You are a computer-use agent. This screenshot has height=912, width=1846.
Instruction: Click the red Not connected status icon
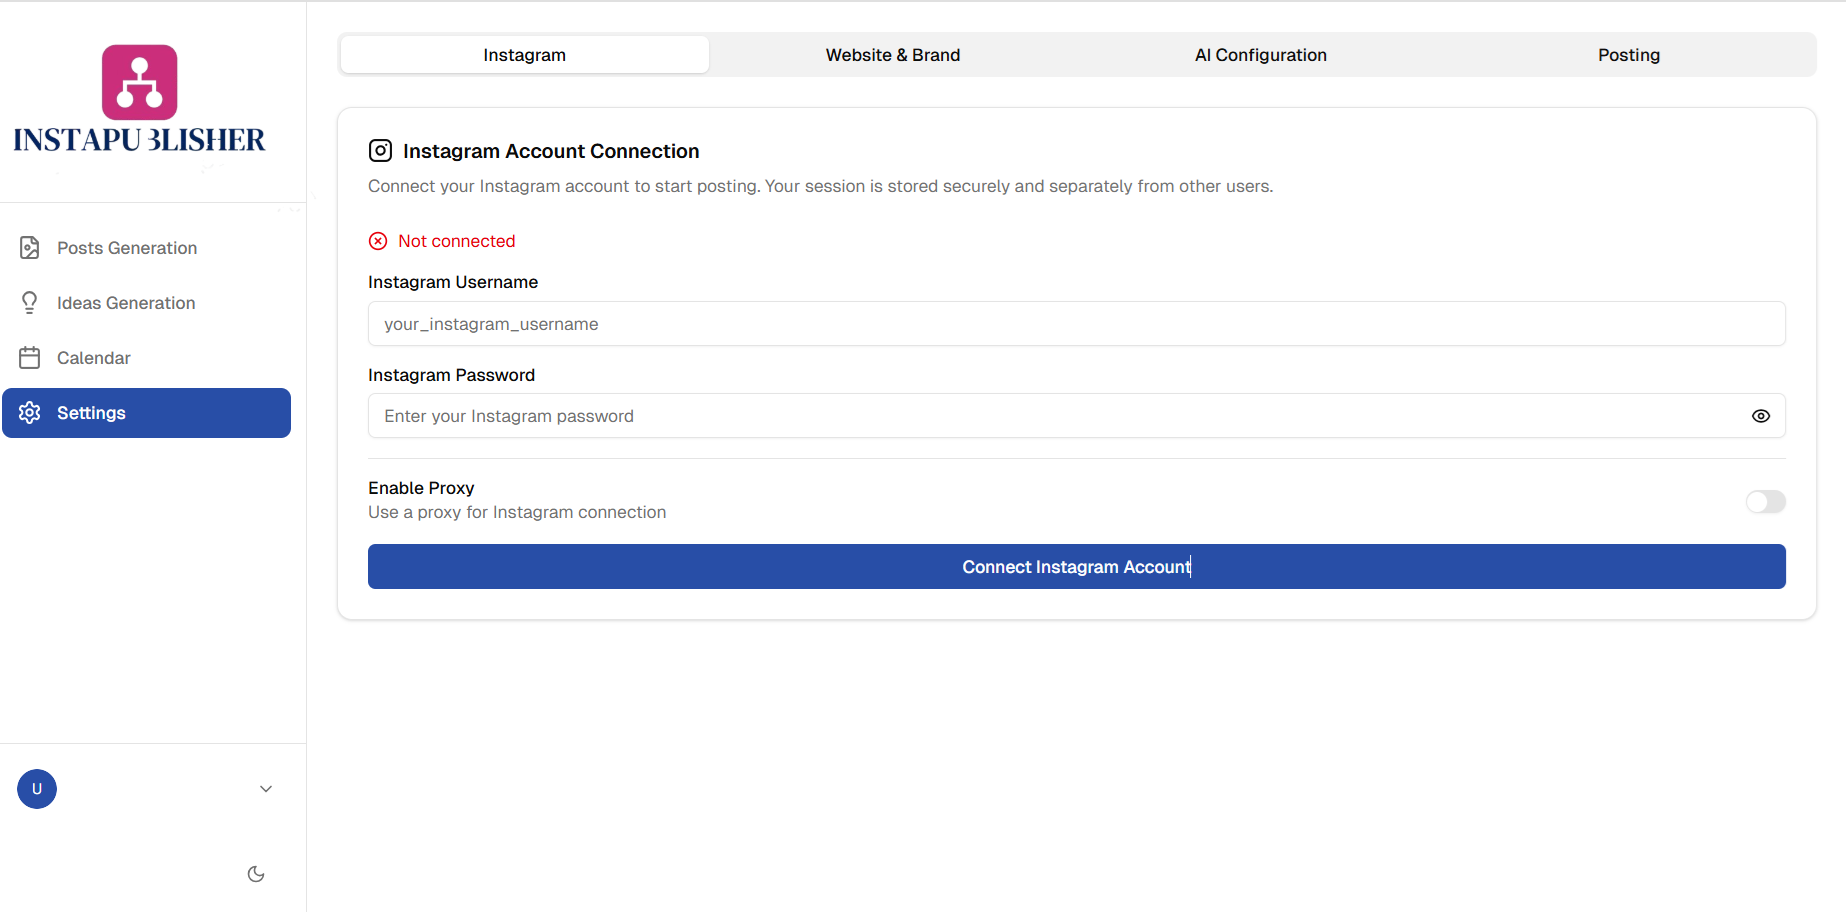coord(378,241)
